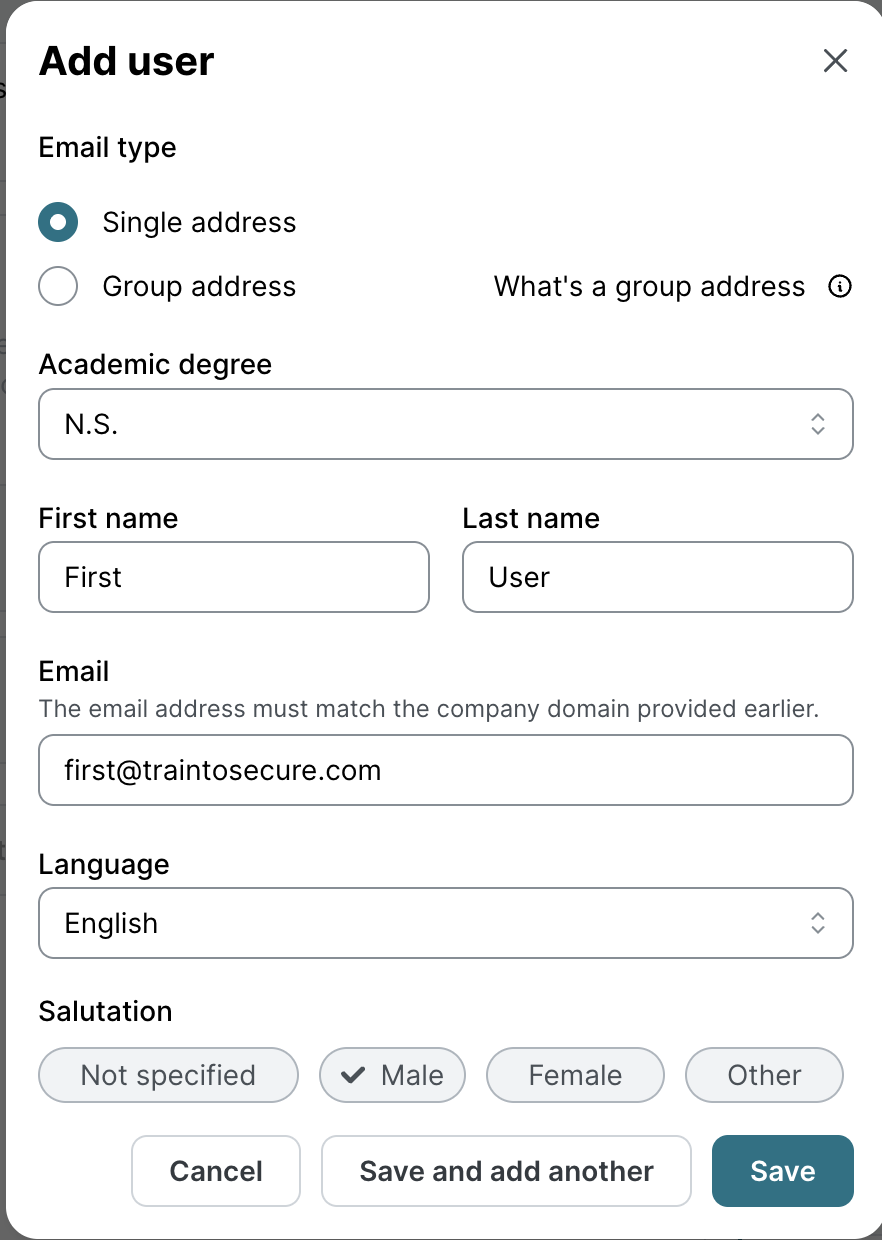The width and height of the screenshot is (882, 1240).
Task: Choose Female salutation option
Action: [575, 1075]
